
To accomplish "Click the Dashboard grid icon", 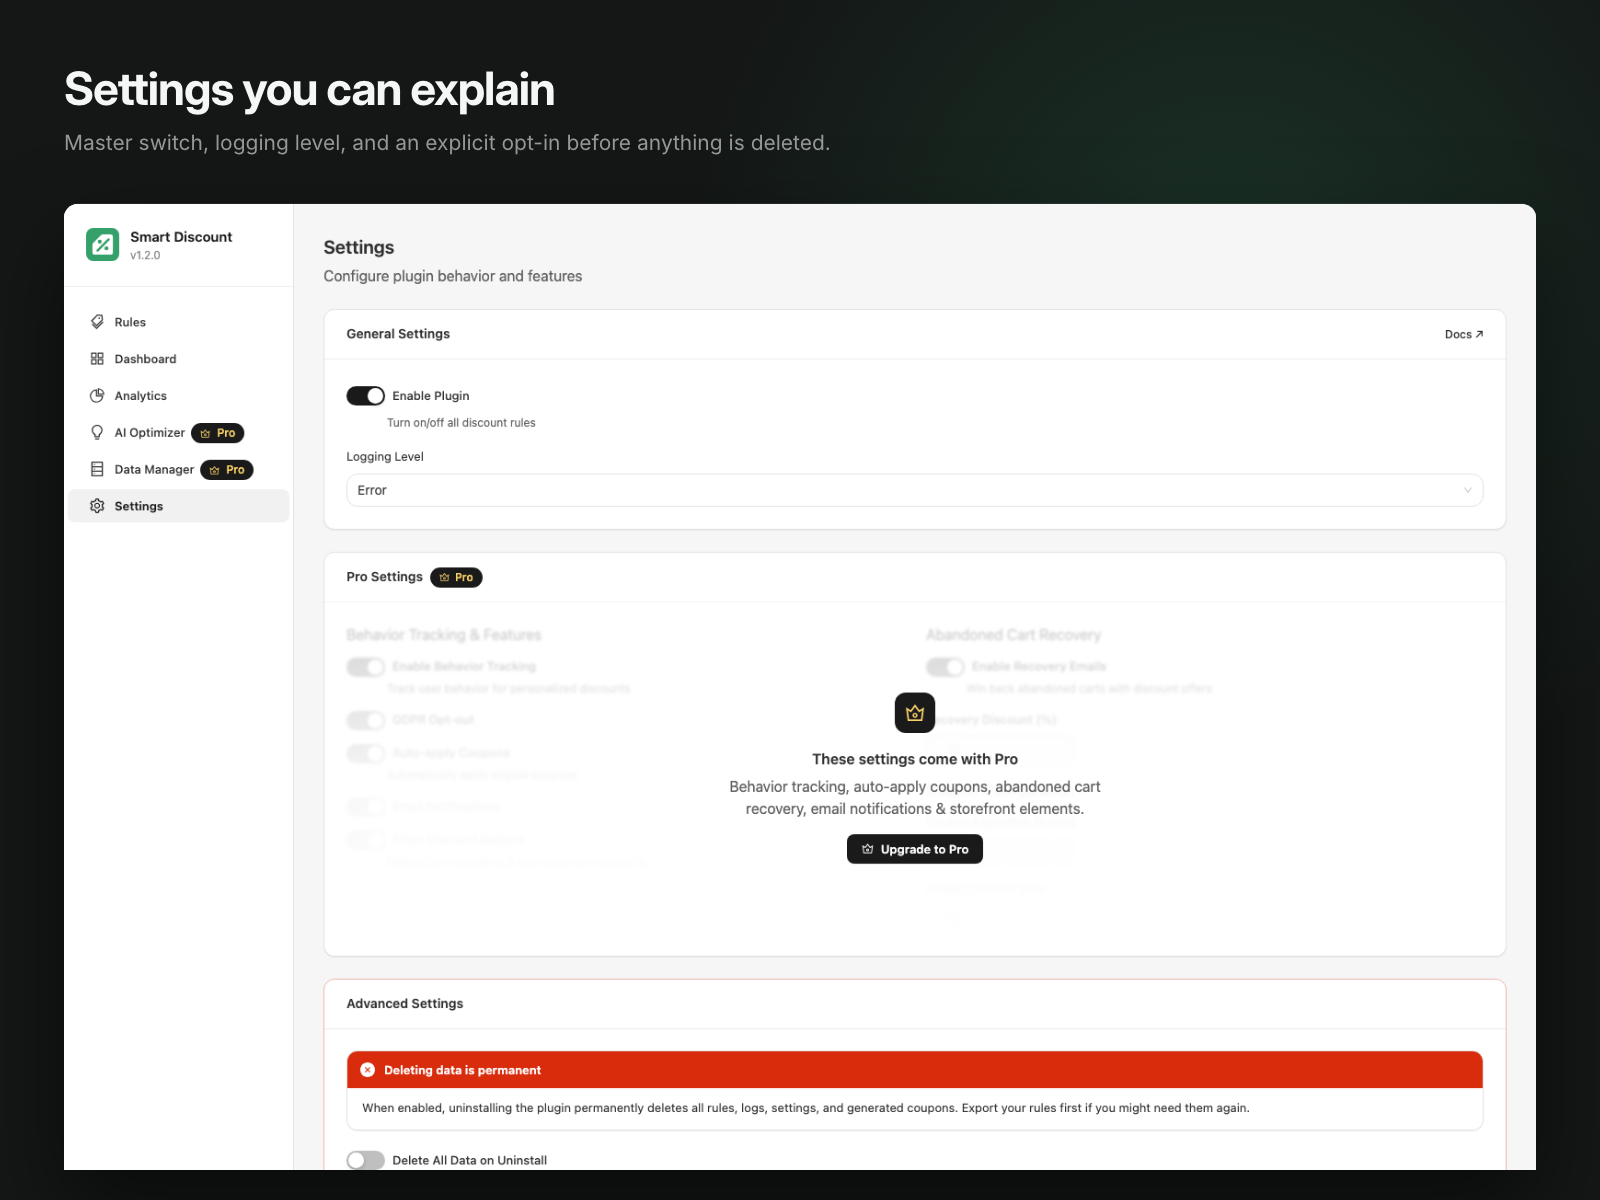I will [97, 359].
